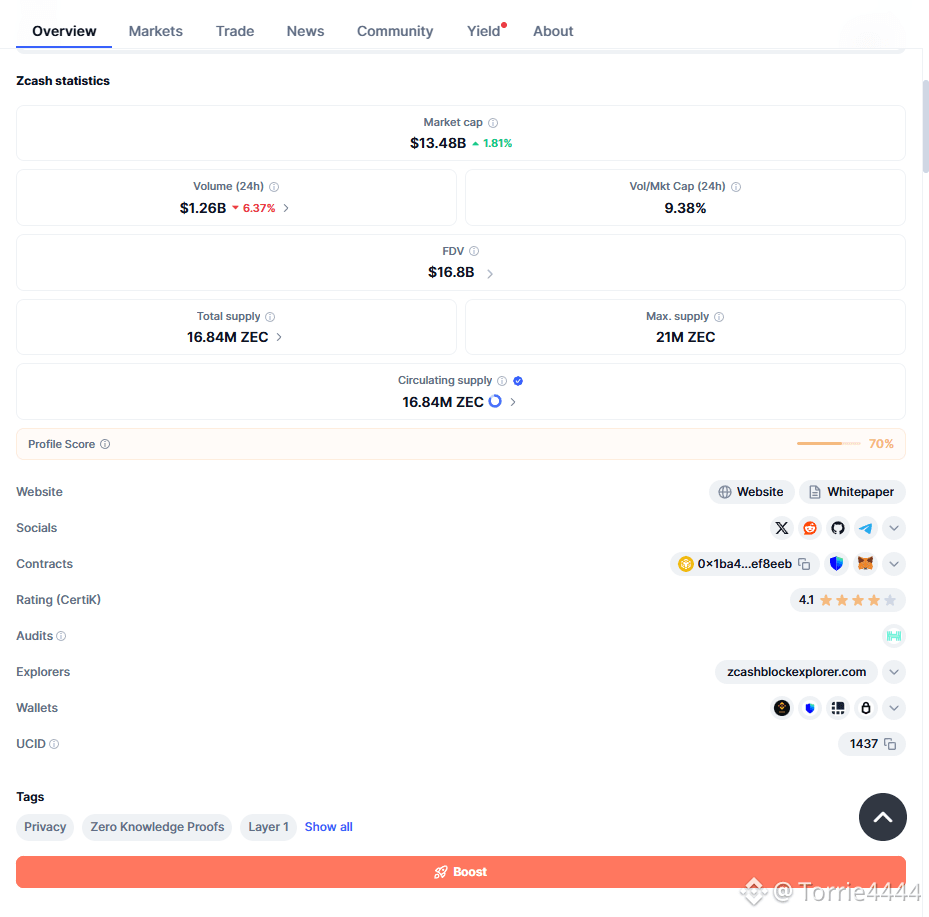Switch to the Community tab
The image size is (929, 917).
coord(395,31)
